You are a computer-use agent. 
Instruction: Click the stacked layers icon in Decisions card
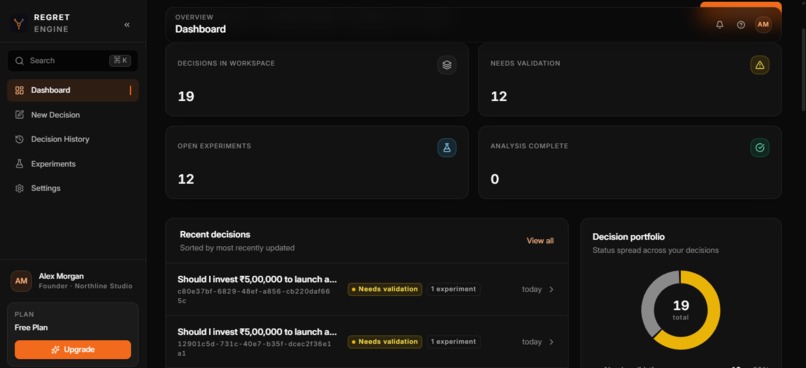click(447, 65)
